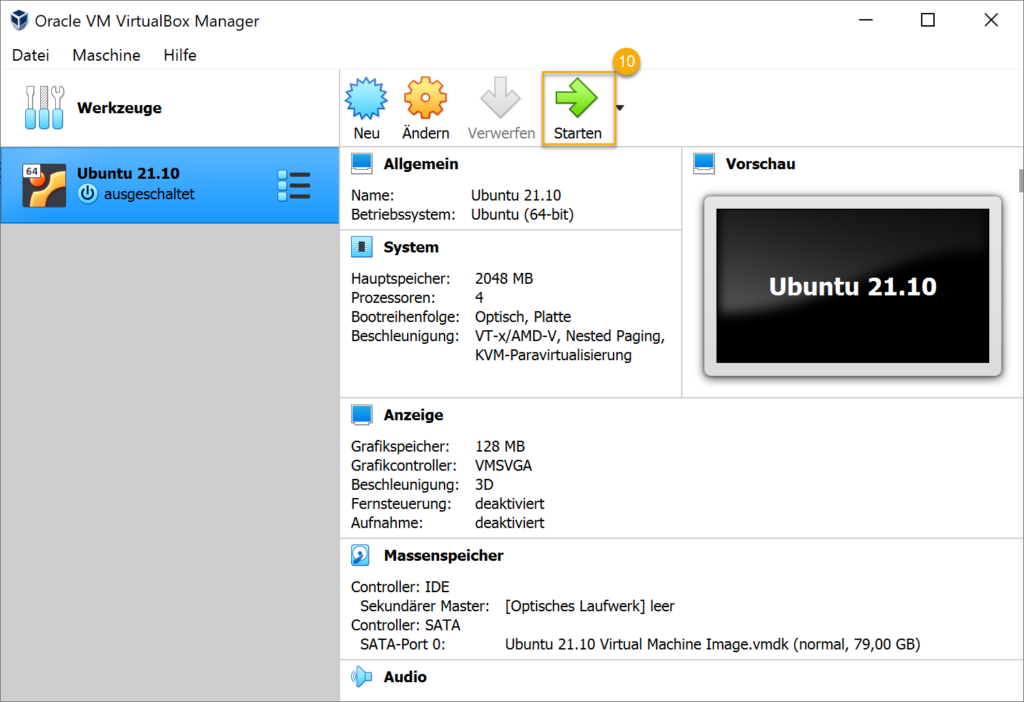1024x702 pixels.
Task: Click the Grafikcontroller value VMSVGA
Action: point(503,466)
